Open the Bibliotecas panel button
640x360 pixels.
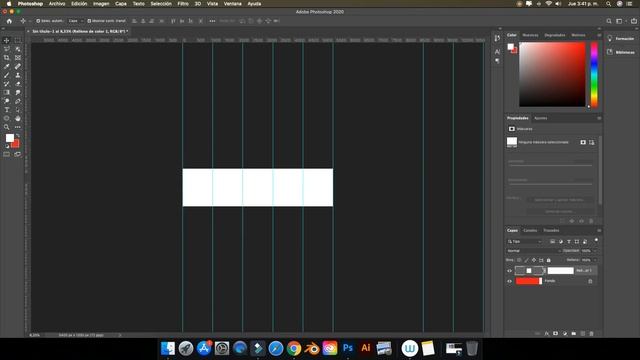tap(620, 52)
